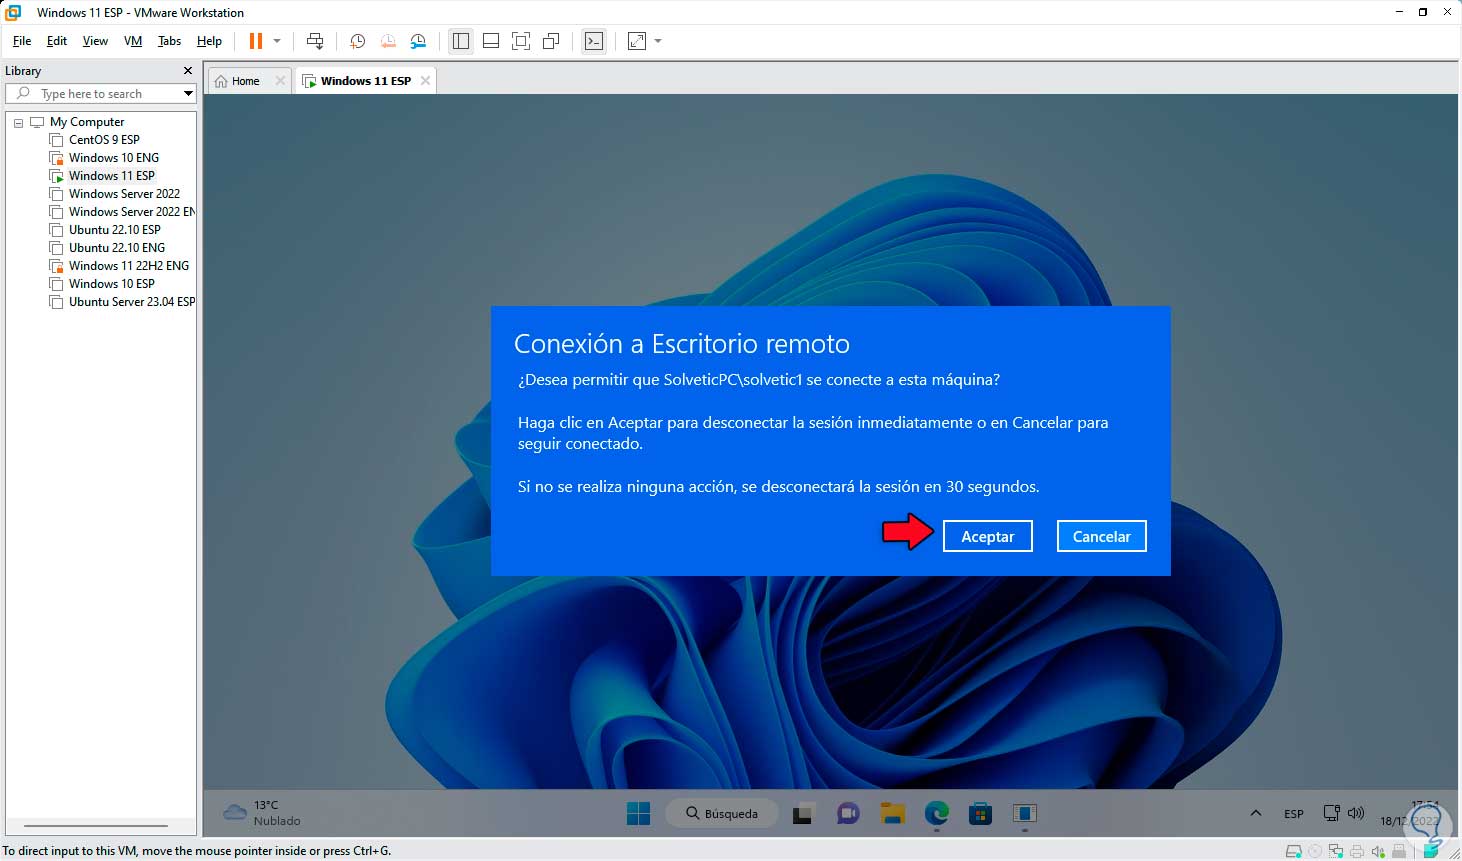Select Windows 10 ENG in the library

pos(114,158)
